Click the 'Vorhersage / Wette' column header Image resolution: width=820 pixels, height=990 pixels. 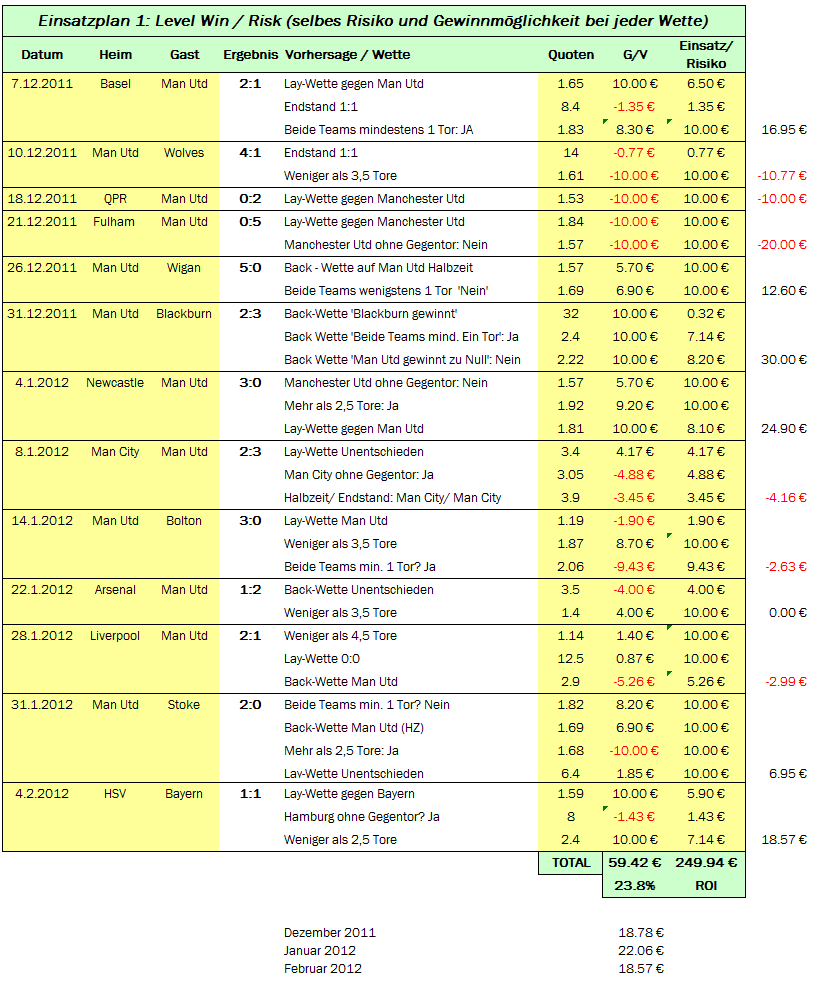(347, 55)
